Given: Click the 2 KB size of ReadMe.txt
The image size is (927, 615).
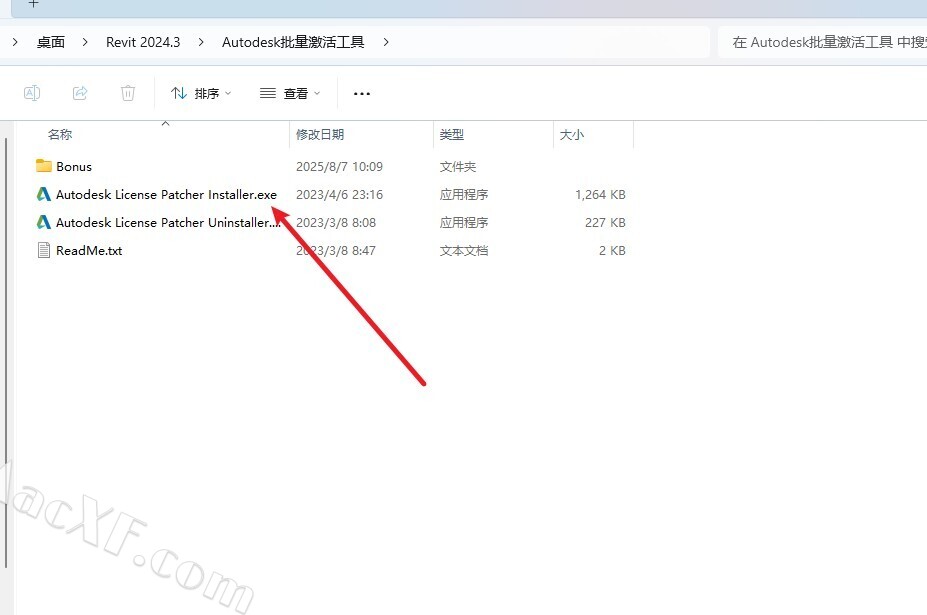Looking at the screenshot, I should pyautogui.click(x=612, y=250).
